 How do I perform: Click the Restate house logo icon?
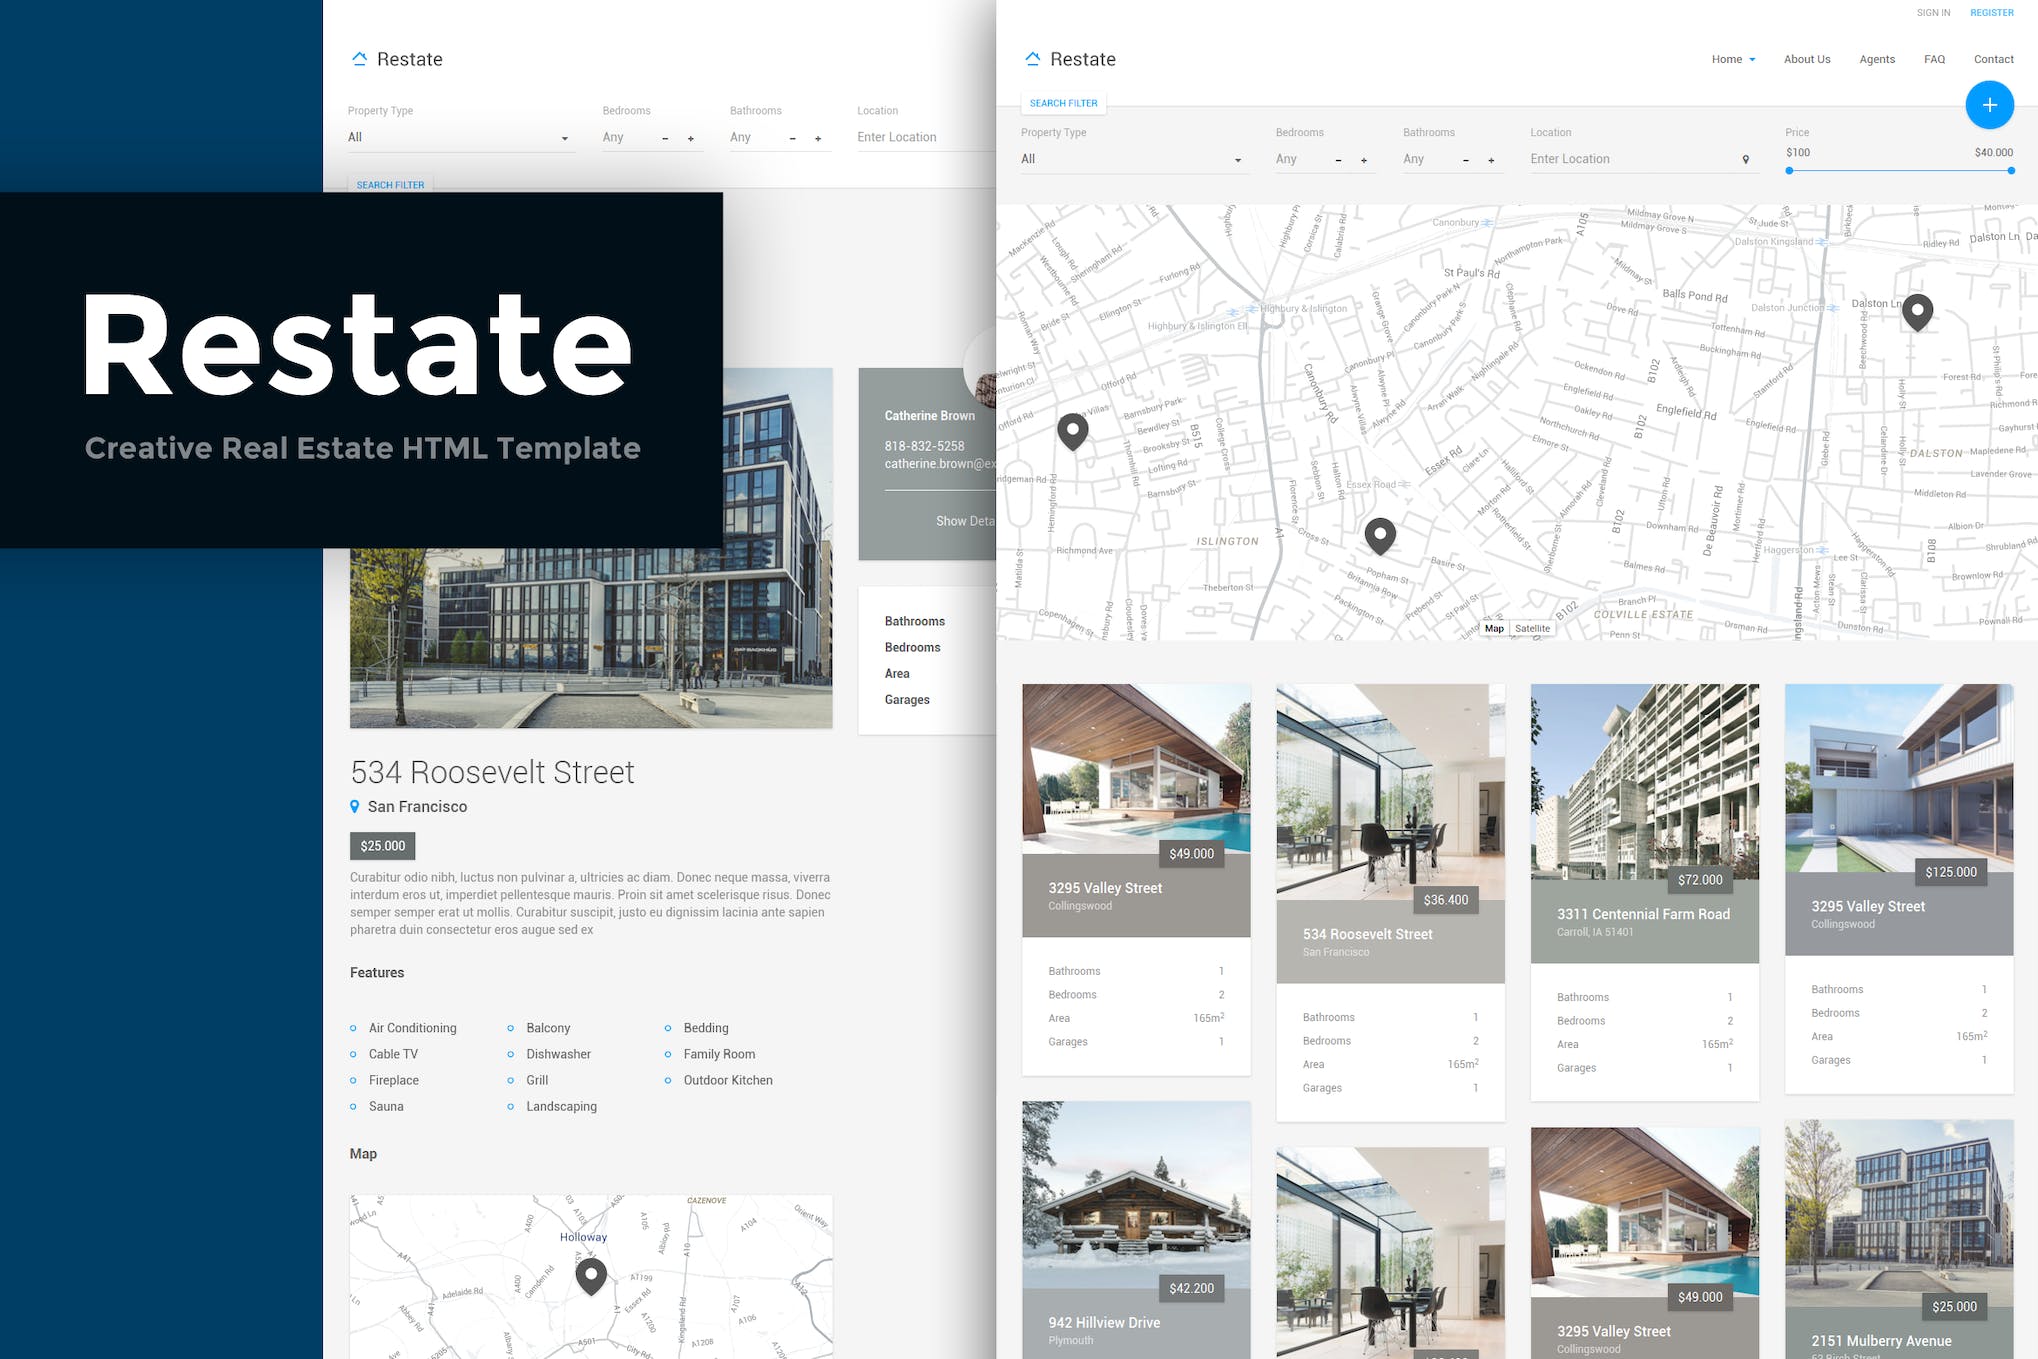point(1031,58)
